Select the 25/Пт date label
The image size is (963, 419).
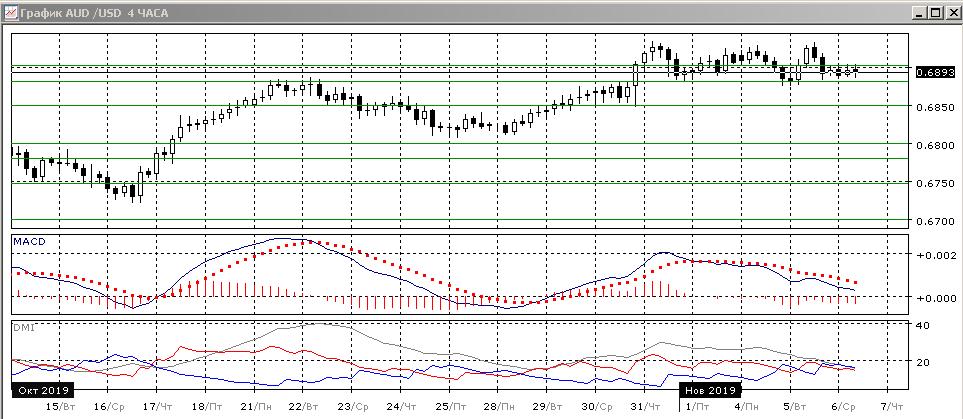[450, 407]
